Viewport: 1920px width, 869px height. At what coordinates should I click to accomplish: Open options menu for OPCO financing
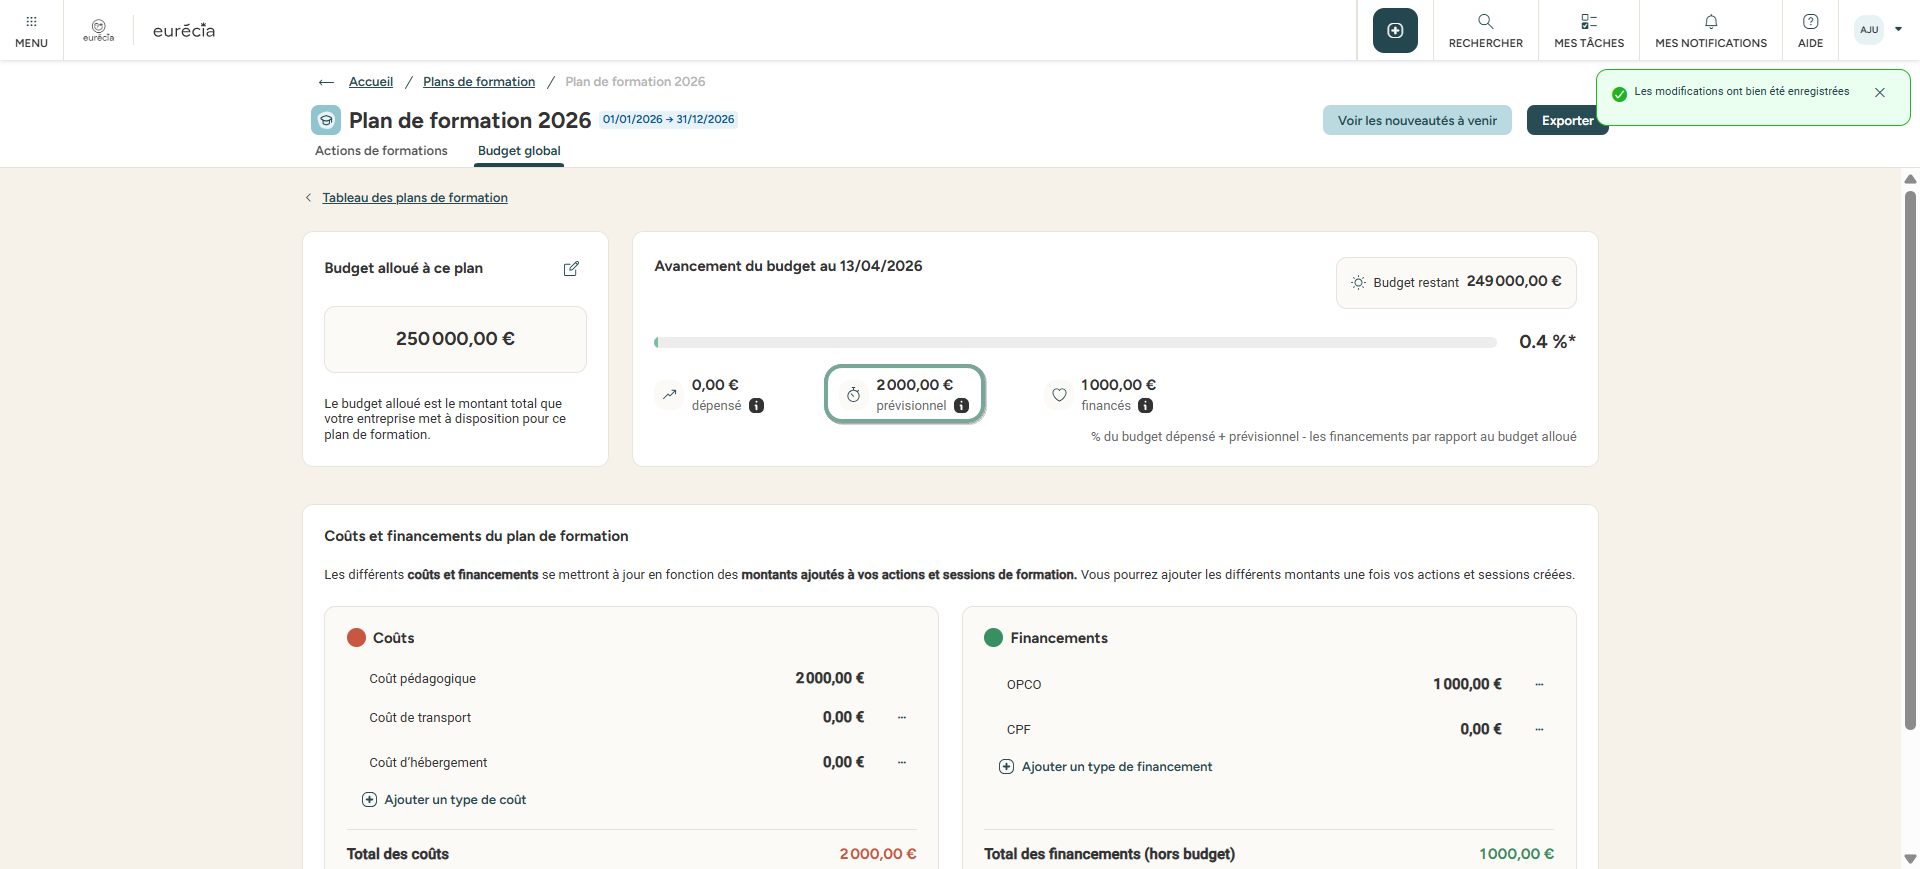(1539, 685)
